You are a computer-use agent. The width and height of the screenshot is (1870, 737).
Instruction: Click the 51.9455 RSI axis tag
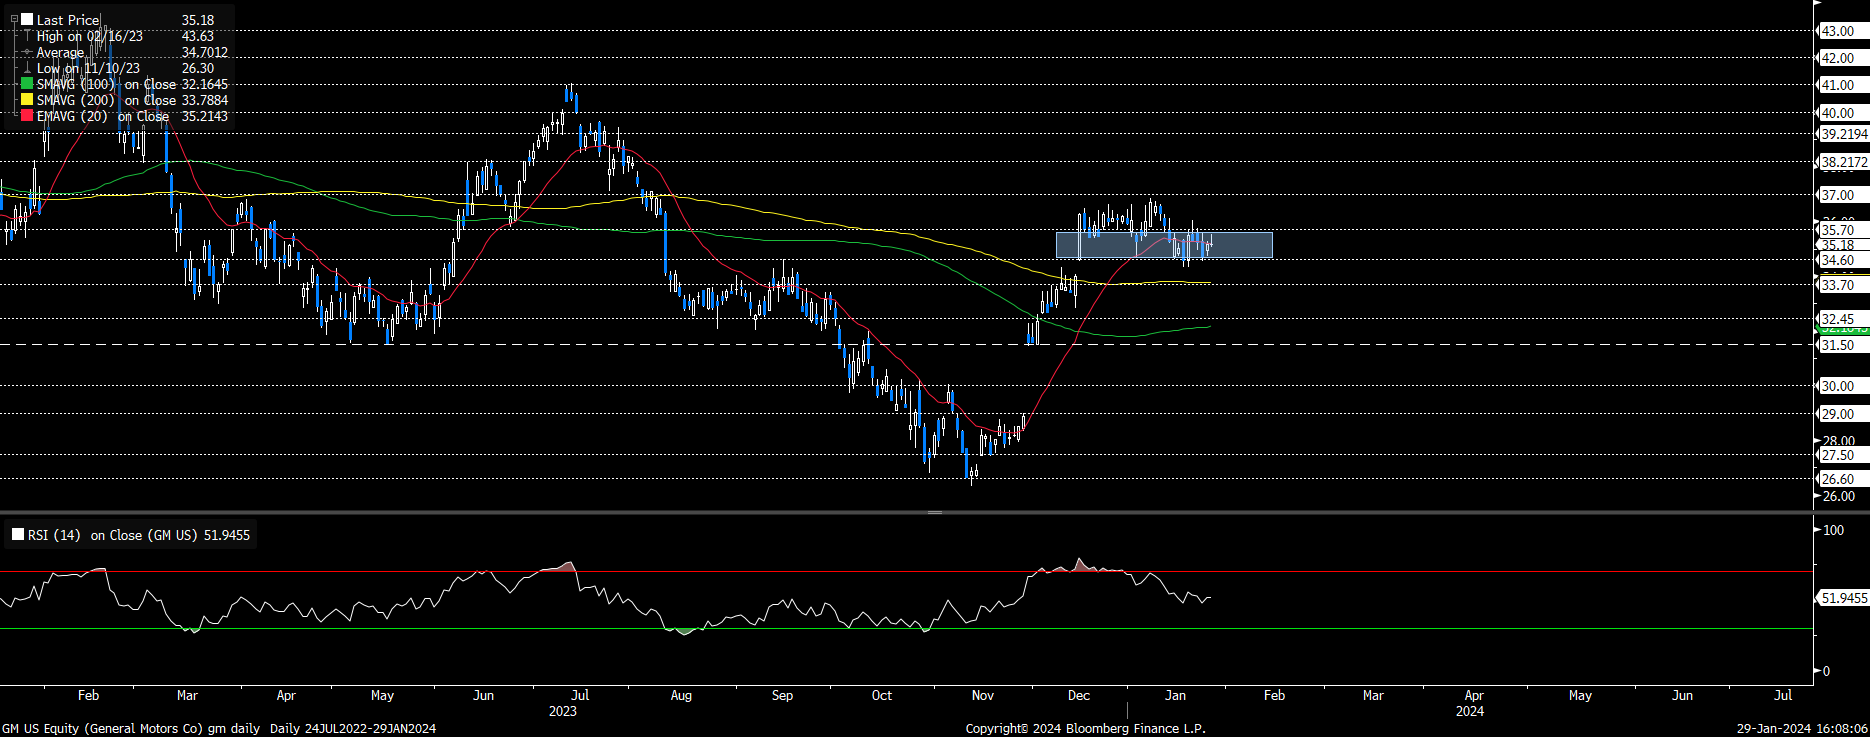[x=1842, y=598]
